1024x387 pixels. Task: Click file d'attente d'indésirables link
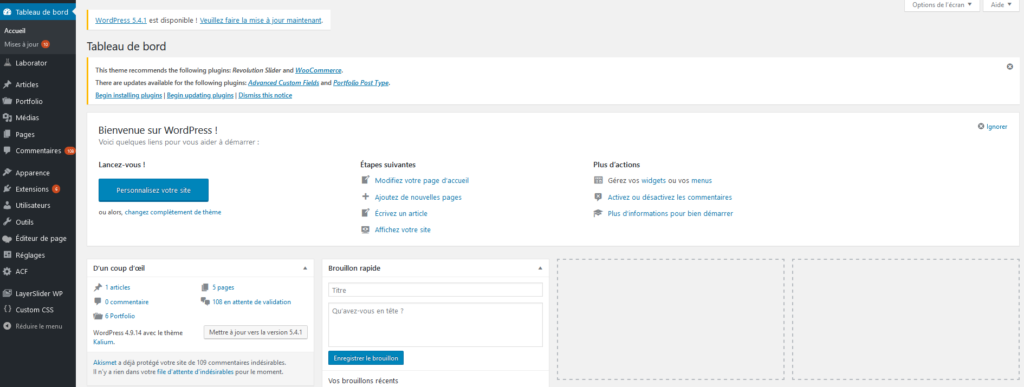coord(196,371)
